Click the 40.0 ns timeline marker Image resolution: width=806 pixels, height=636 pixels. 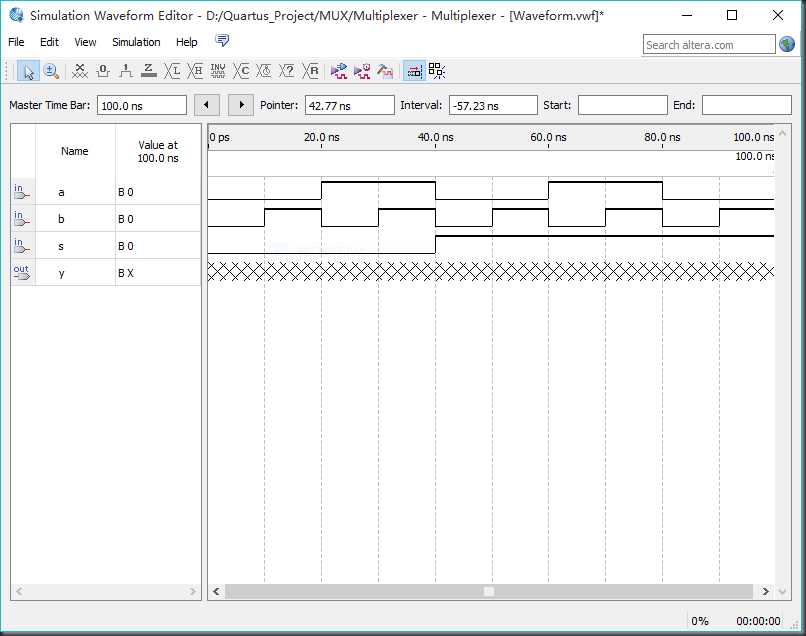click(x=435, y=137)
